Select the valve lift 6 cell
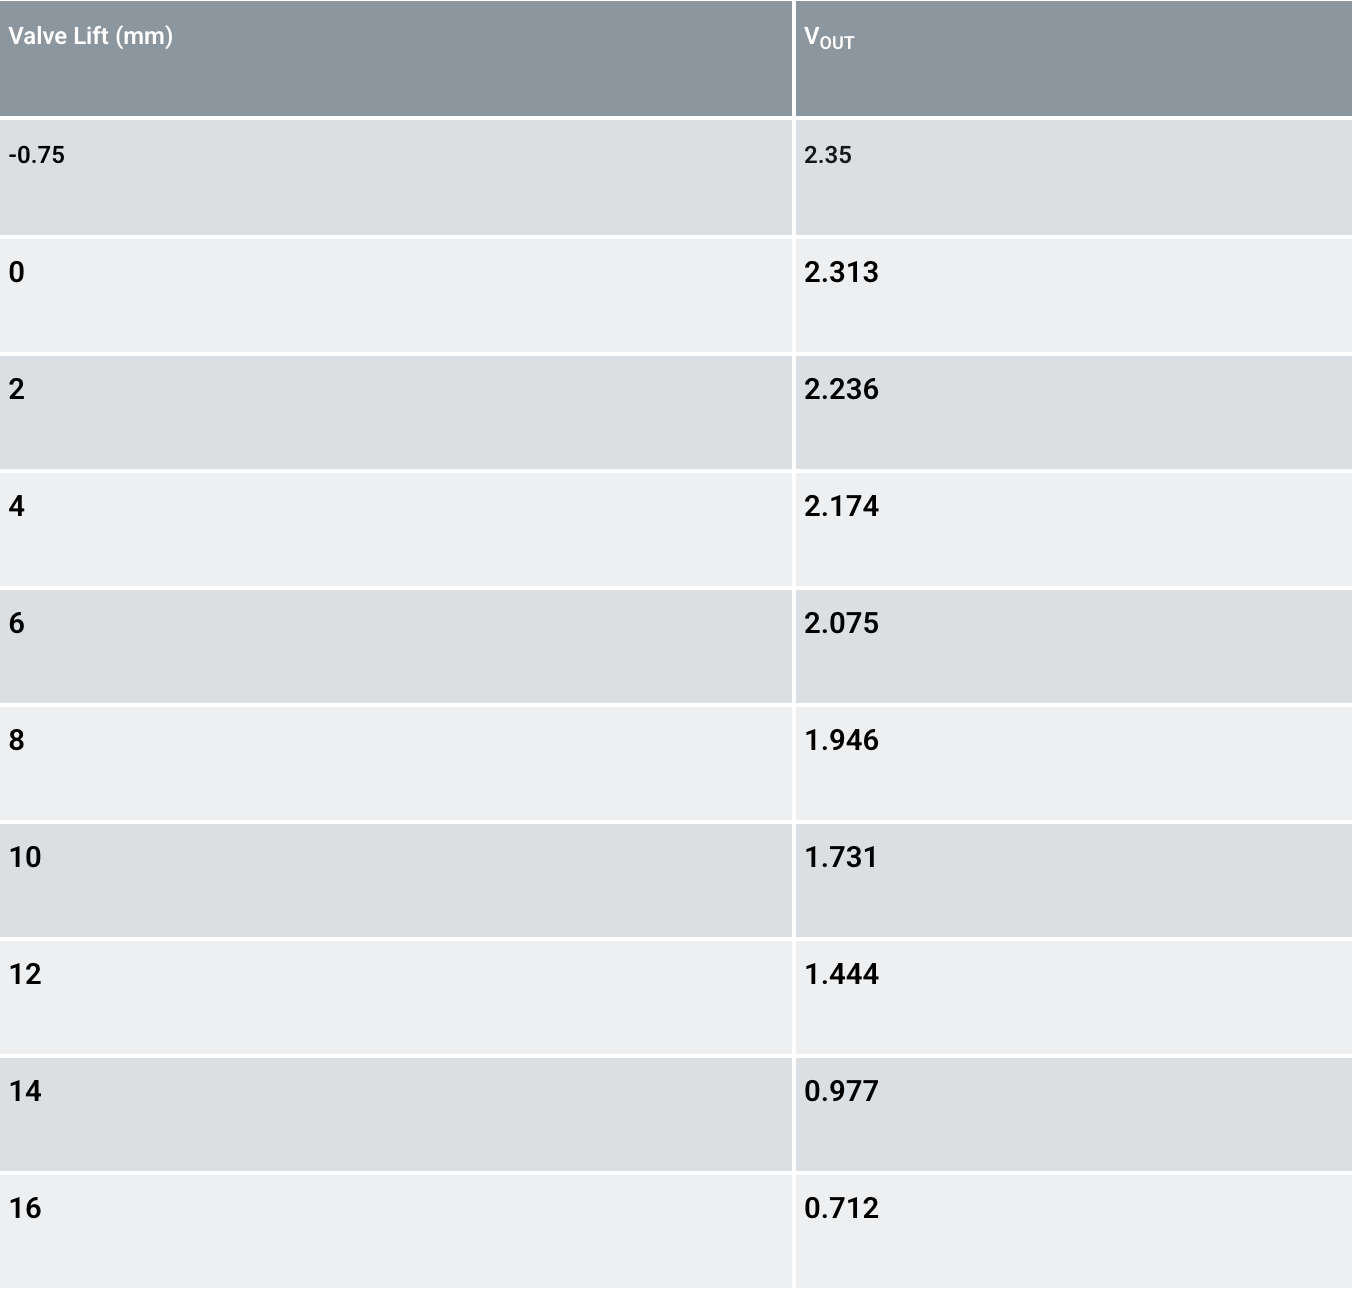This screenshot has width=1362, height=1294. (17, 623)
